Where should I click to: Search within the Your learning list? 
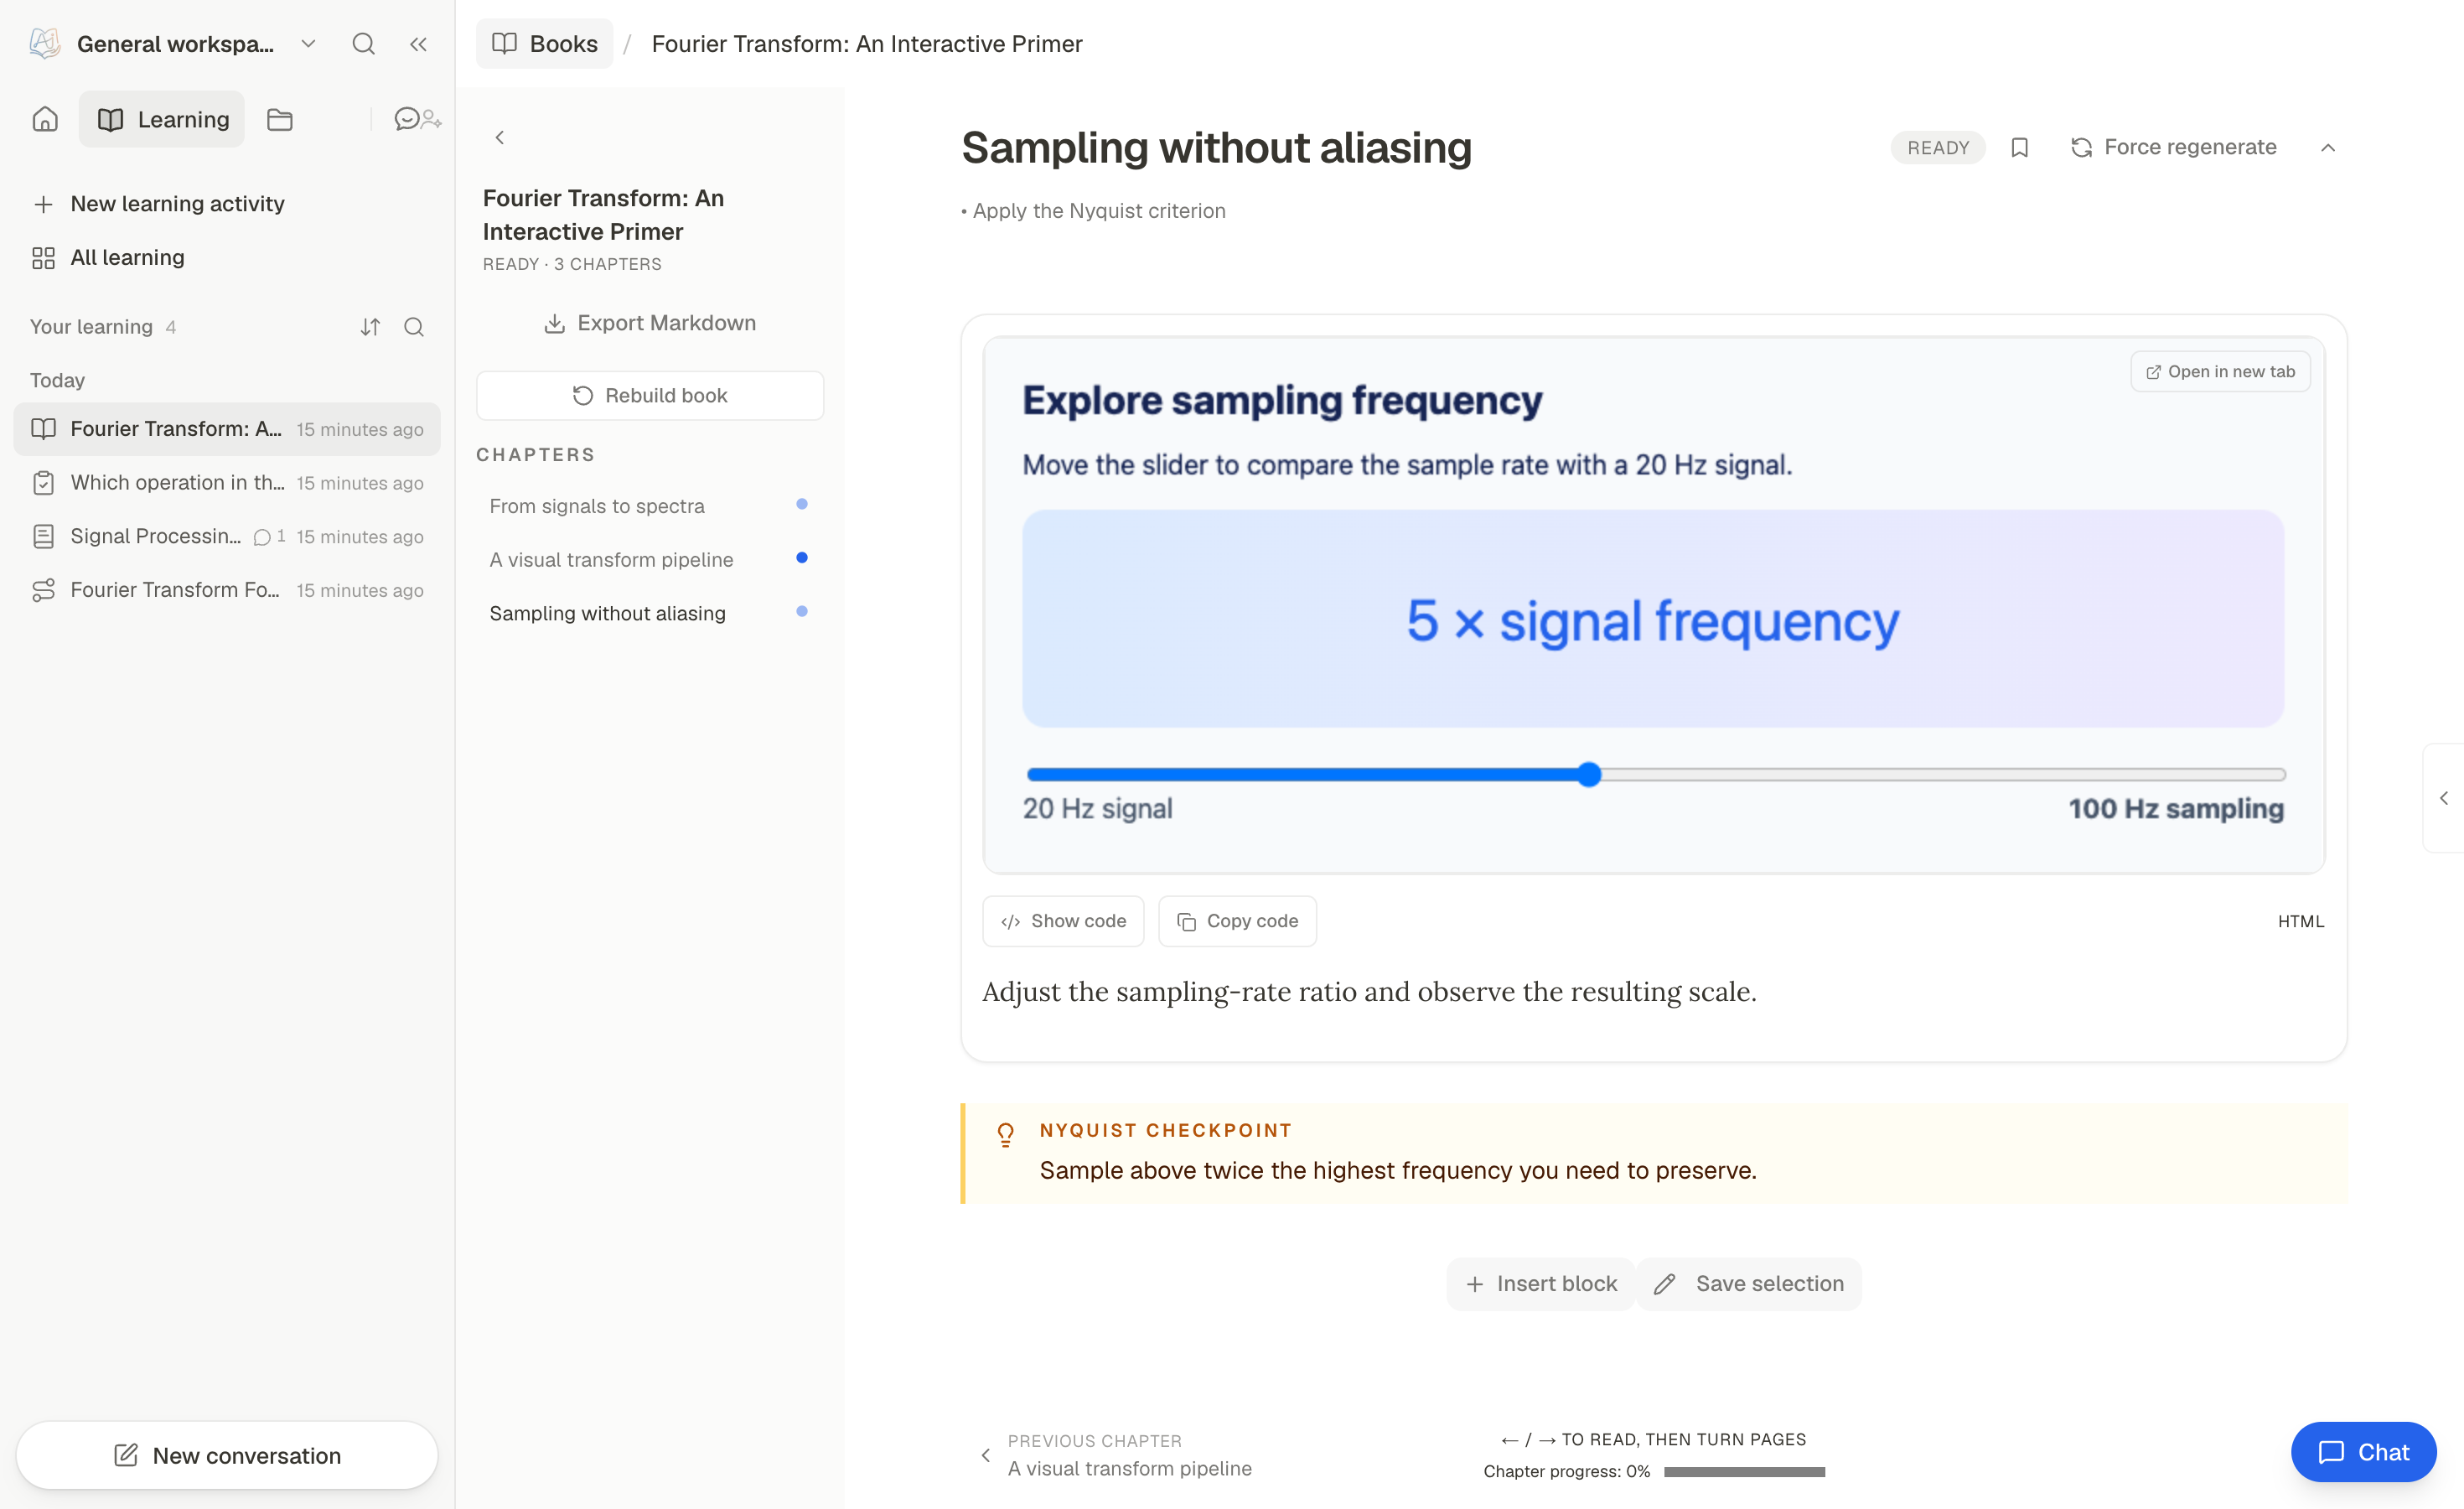pyautogui.click(x=414, y=327)
